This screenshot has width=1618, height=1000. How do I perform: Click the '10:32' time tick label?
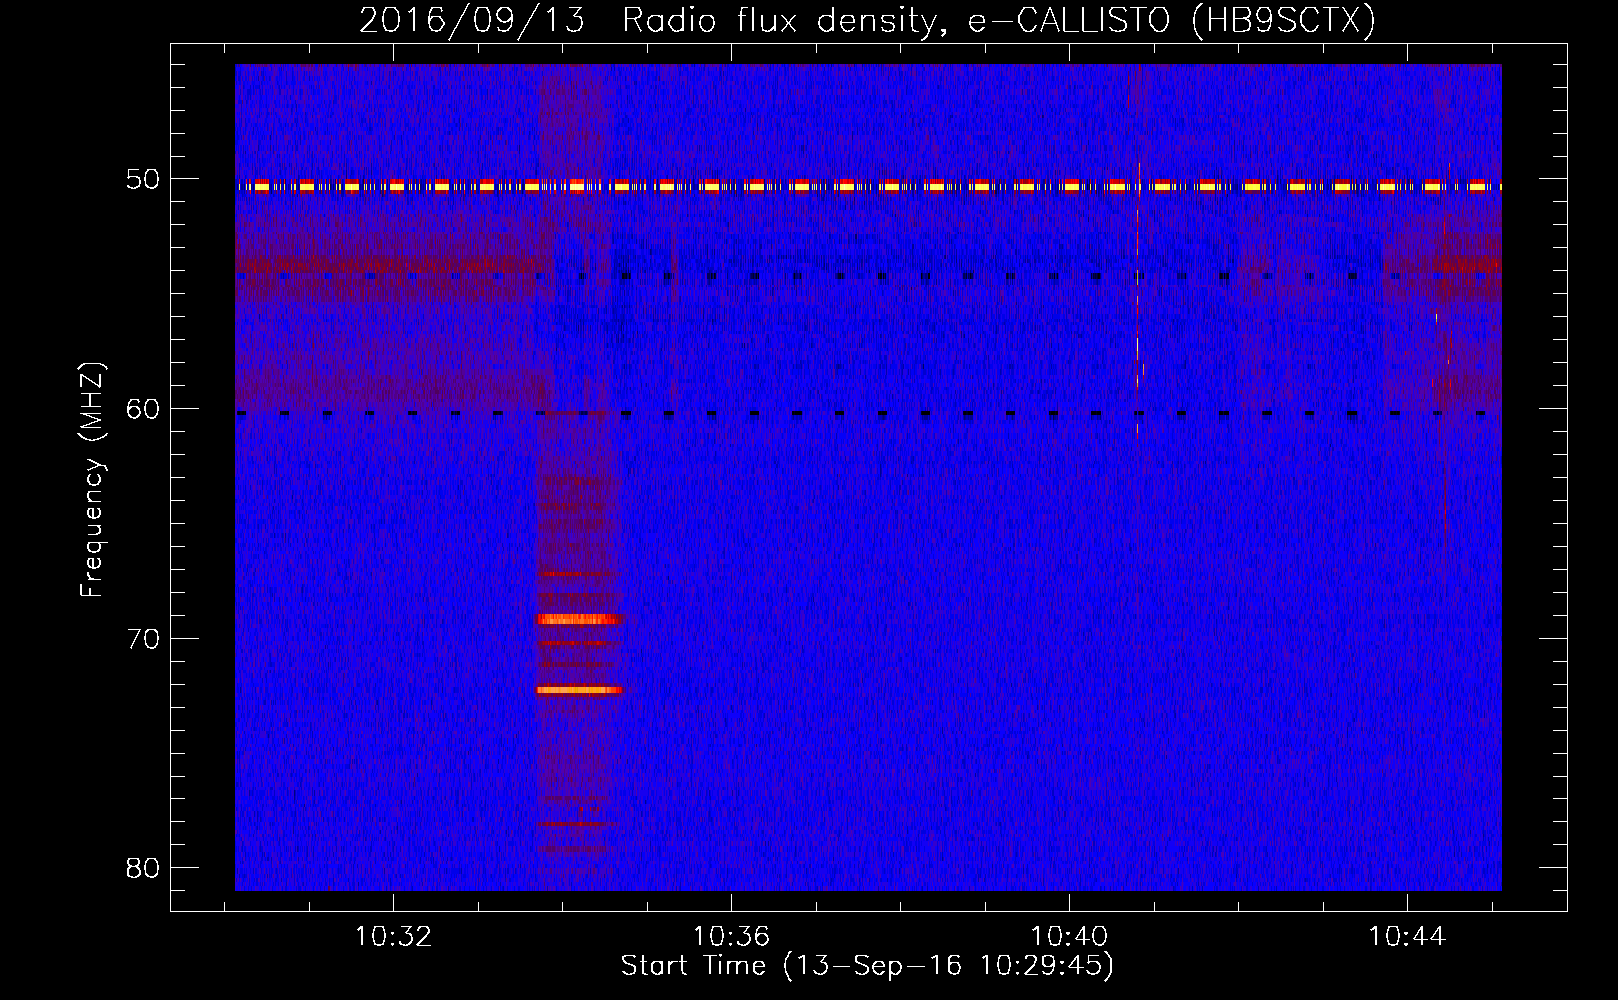tap(393, 937)
